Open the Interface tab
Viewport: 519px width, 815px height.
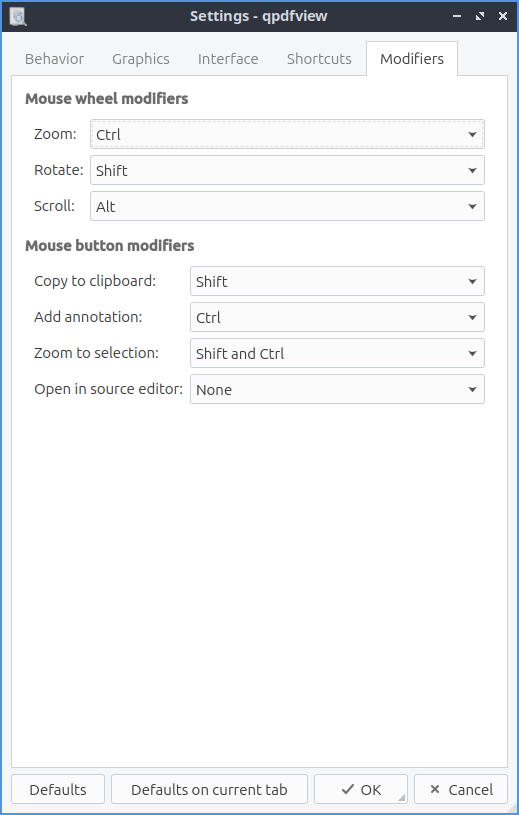pos(228,59)
